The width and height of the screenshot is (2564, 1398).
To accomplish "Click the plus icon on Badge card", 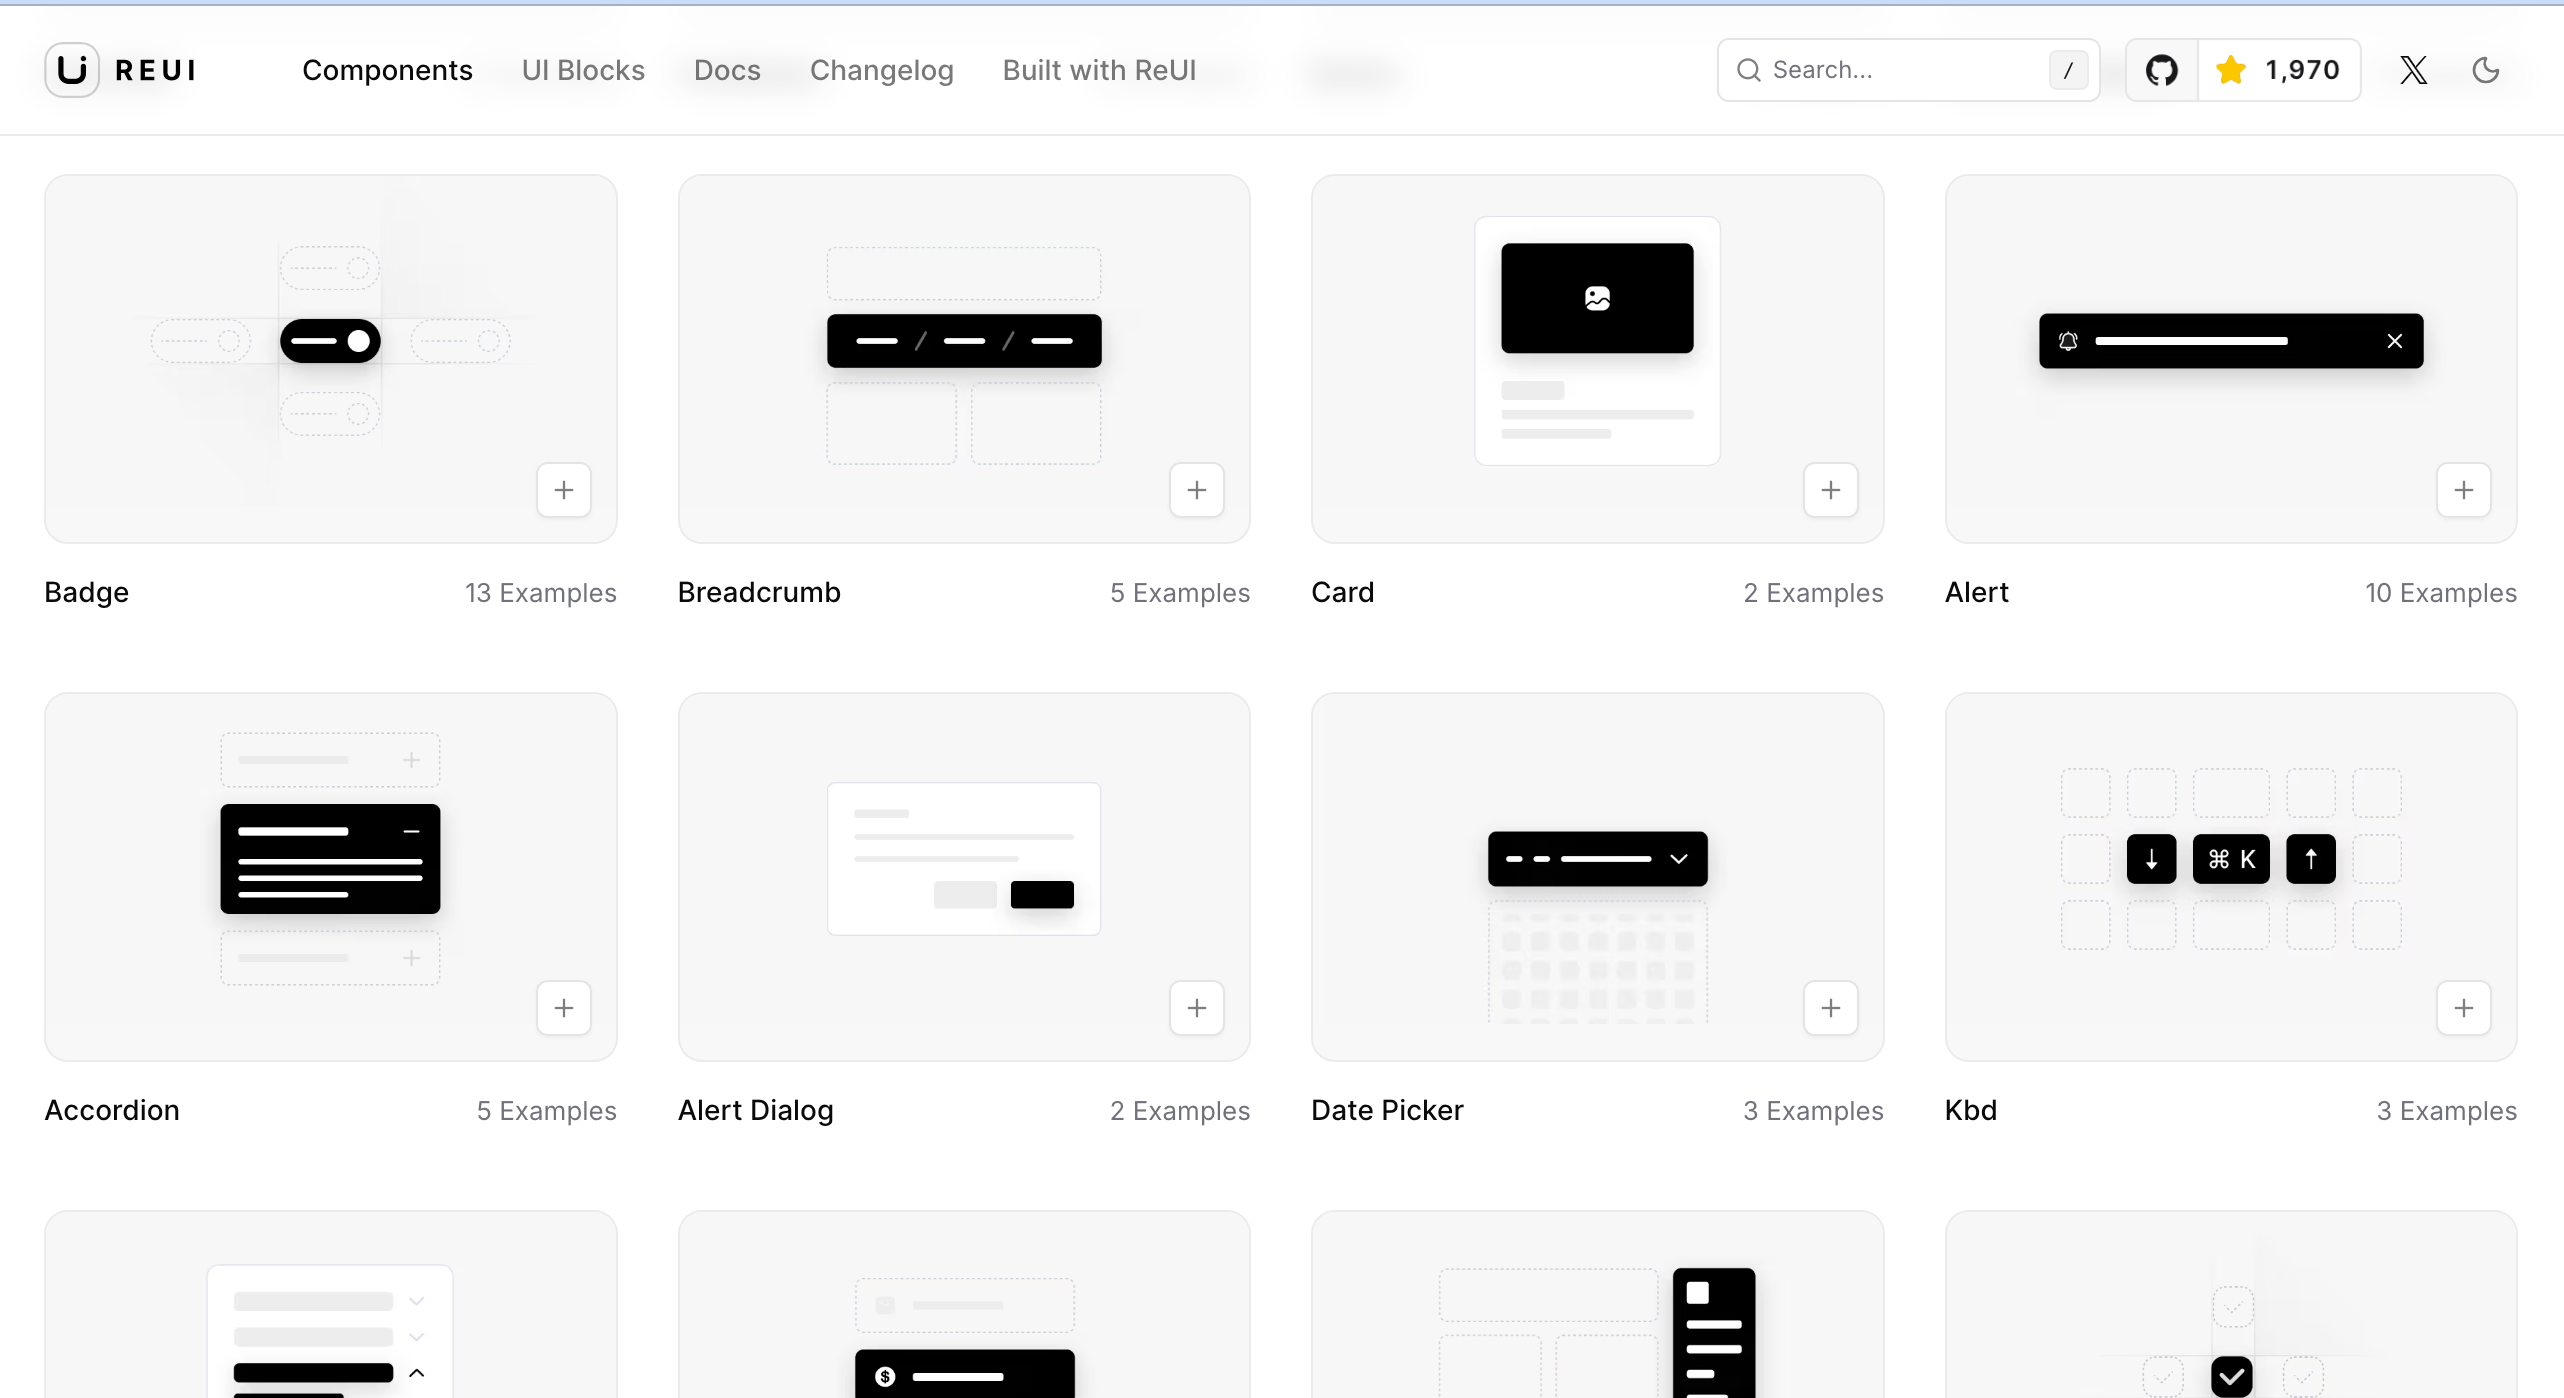I will [564, 490].
